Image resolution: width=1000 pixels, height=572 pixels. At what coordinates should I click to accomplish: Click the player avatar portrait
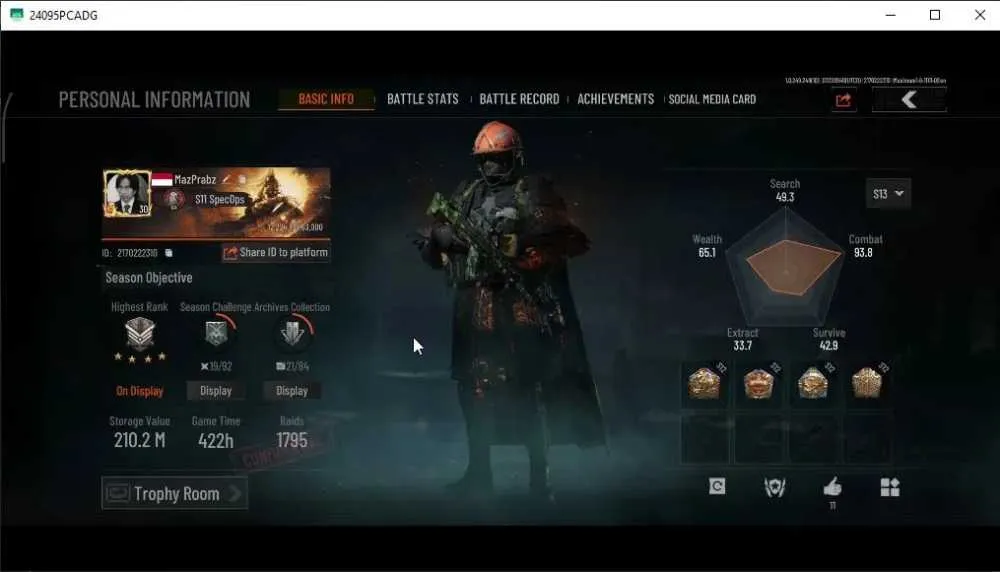[x=127, y=193]
